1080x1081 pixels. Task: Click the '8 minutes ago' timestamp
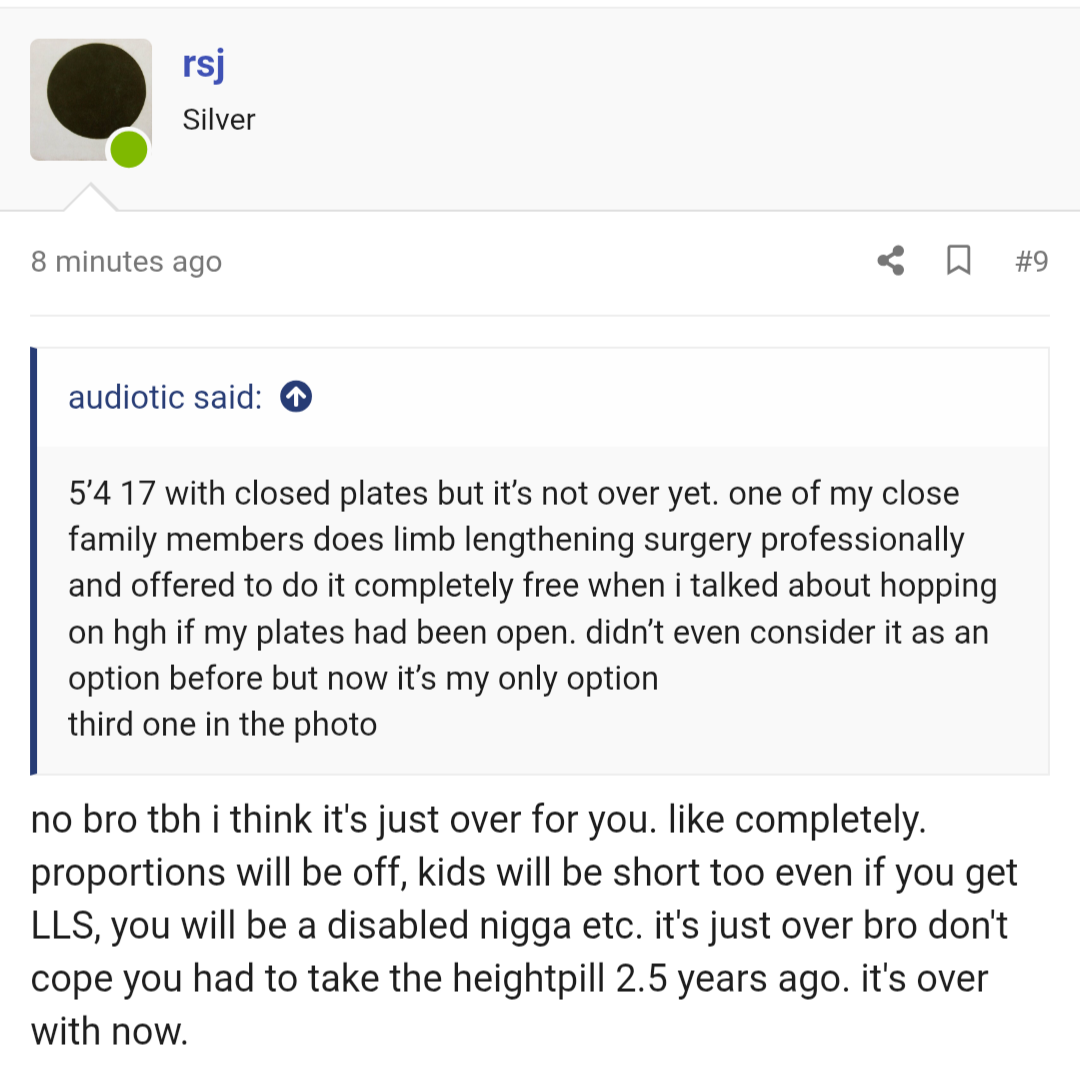pos(126,262)
